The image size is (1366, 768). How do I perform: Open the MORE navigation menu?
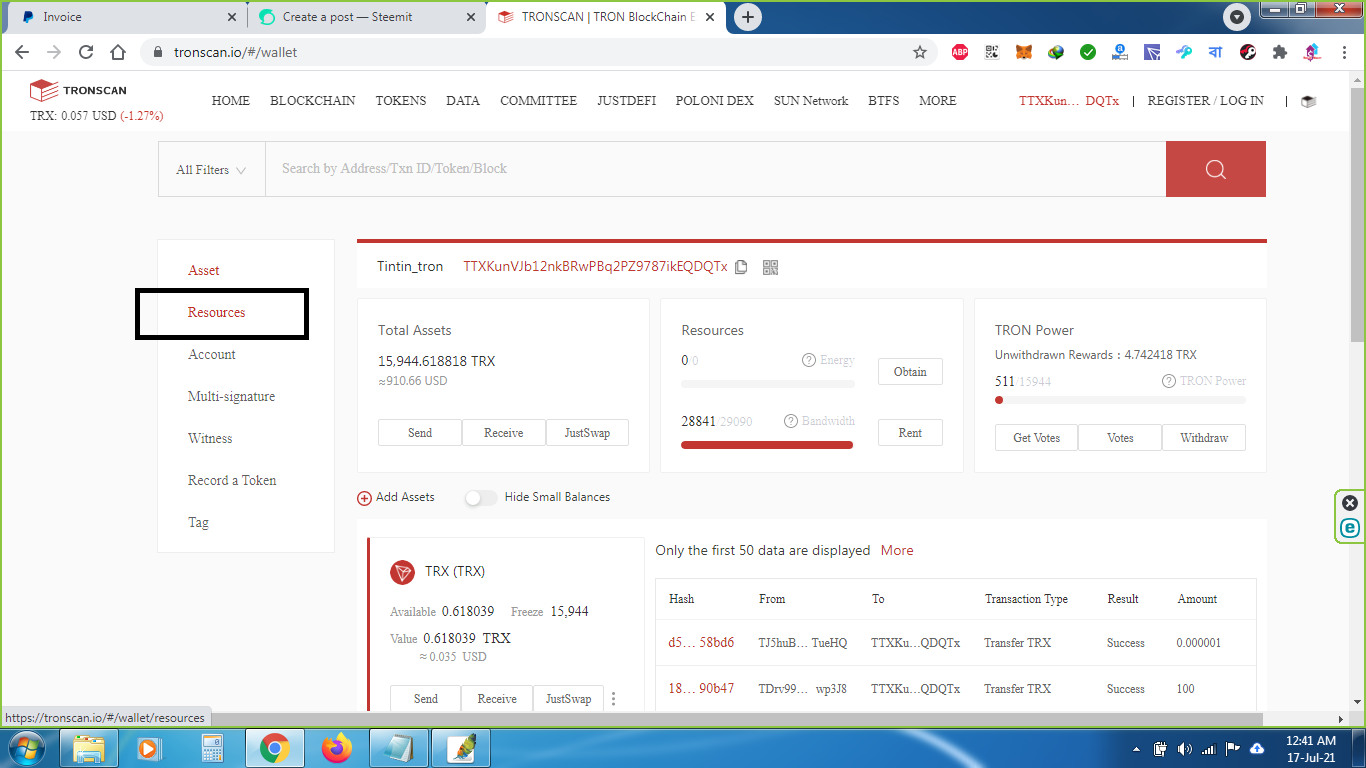pos(938,101)
